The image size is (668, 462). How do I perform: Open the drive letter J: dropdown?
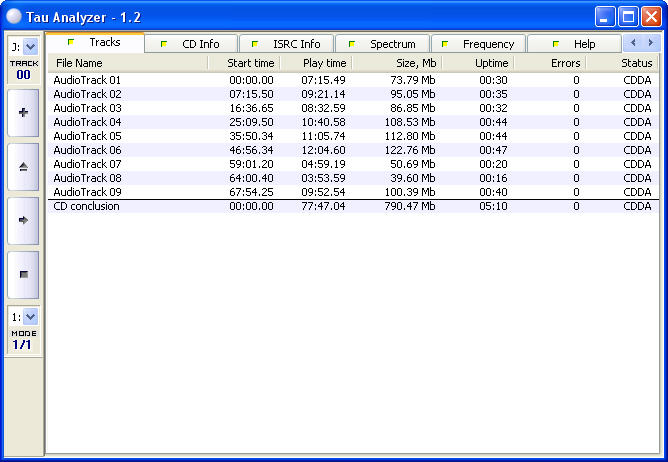[x=30, y=46]
